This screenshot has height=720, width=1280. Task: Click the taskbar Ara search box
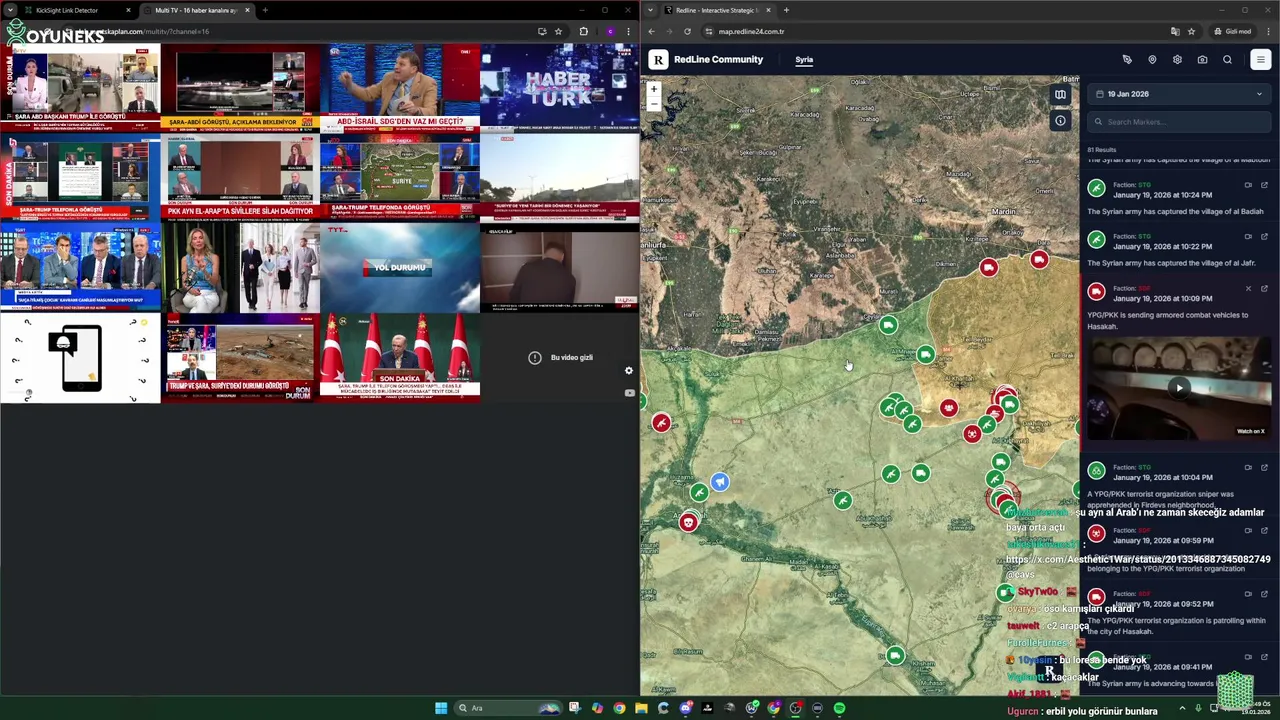click(507, 708)
